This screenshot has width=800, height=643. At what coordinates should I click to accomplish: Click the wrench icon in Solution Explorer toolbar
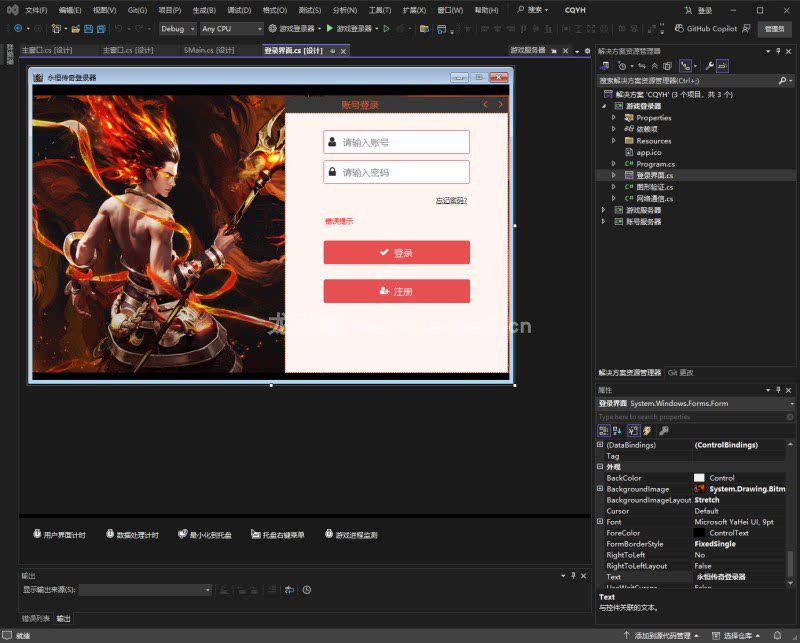[709, 65]
